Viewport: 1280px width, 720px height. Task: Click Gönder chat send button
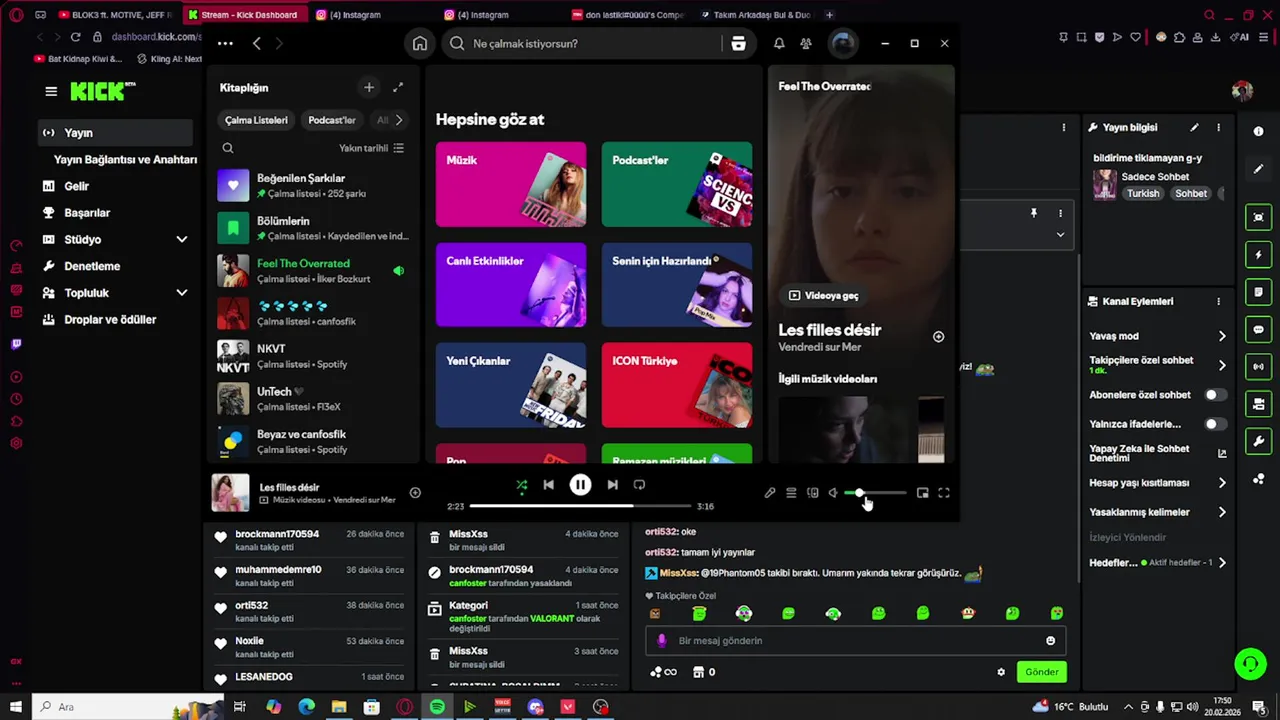point(1041,672)
